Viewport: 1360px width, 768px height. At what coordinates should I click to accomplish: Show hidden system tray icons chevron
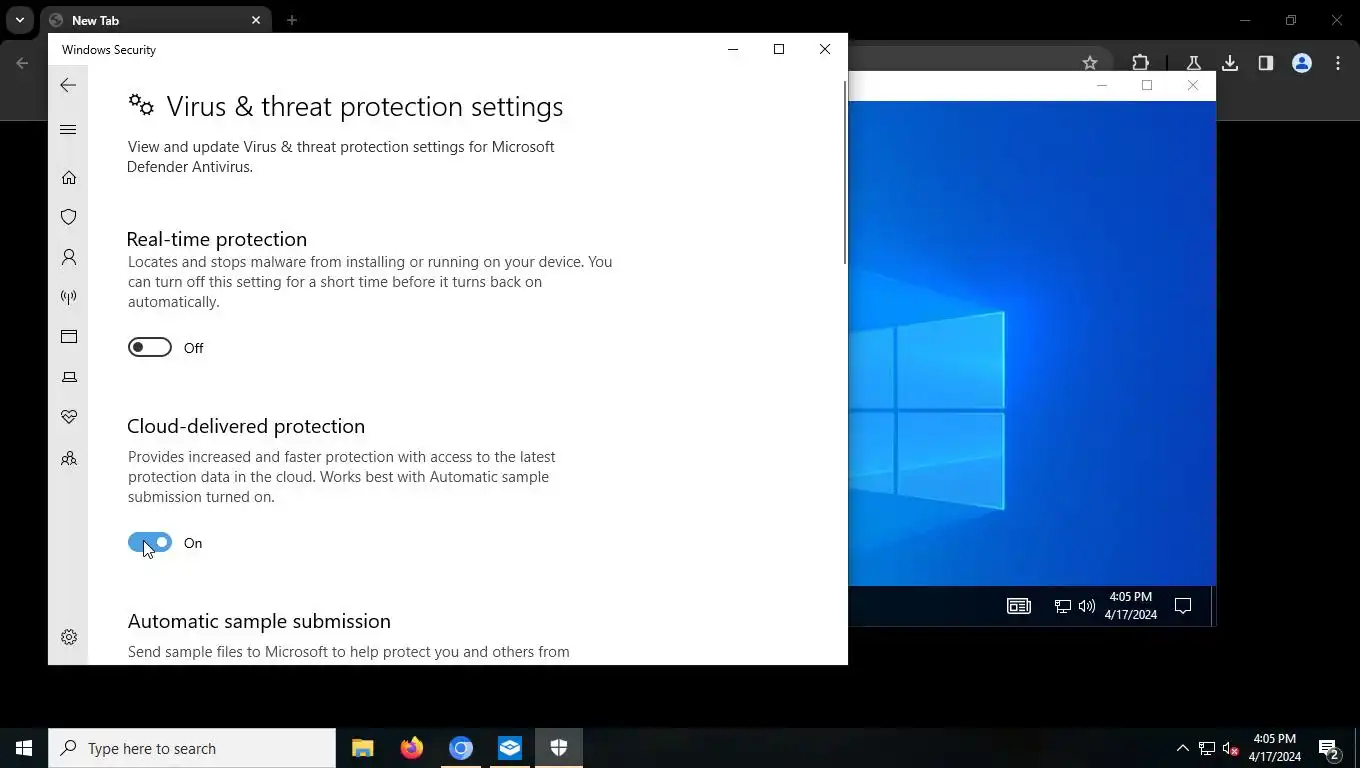click(1182, 748)
